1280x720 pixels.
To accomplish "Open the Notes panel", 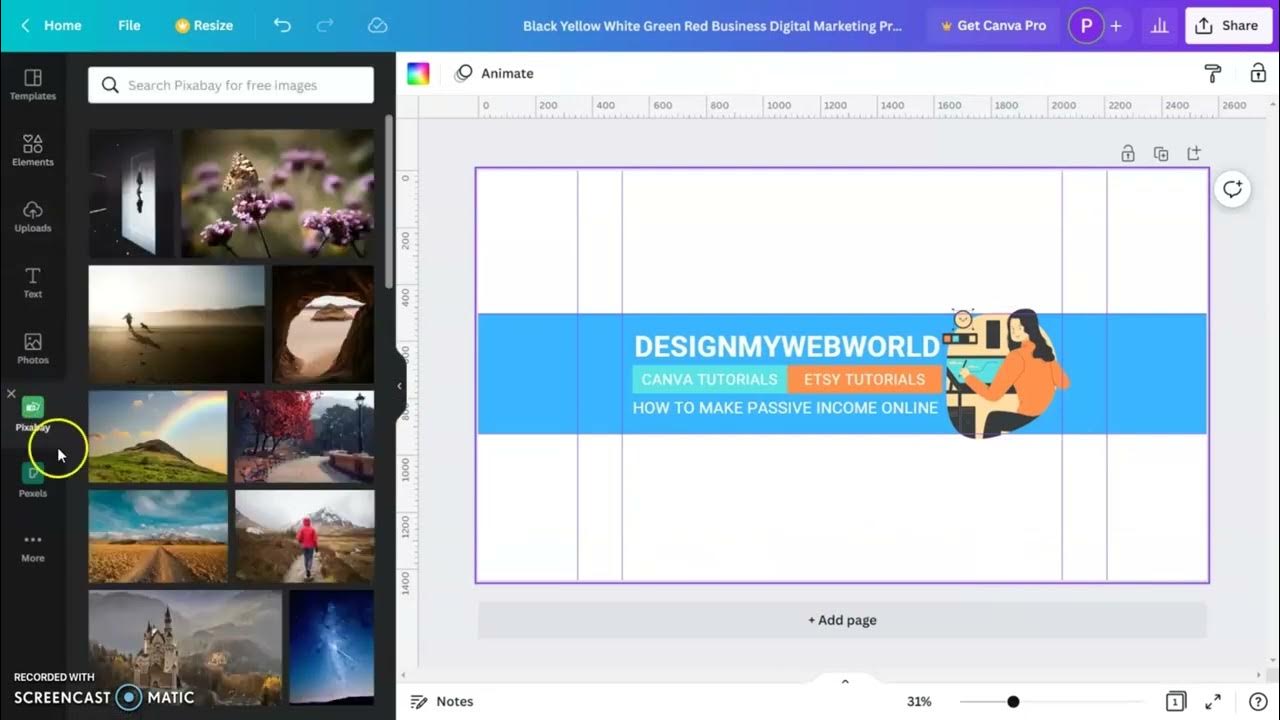I will [x=442, y=702].
